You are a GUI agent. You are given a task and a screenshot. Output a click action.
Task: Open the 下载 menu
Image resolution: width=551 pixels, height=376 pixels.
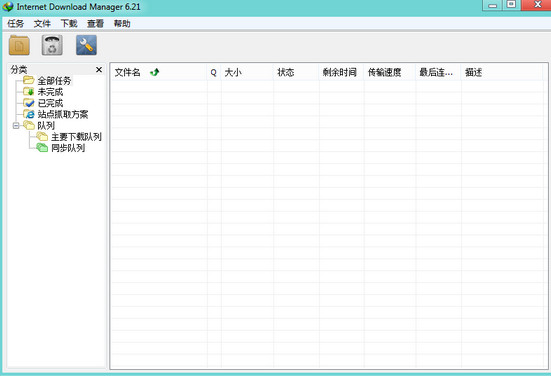click(x=69, y=24)
